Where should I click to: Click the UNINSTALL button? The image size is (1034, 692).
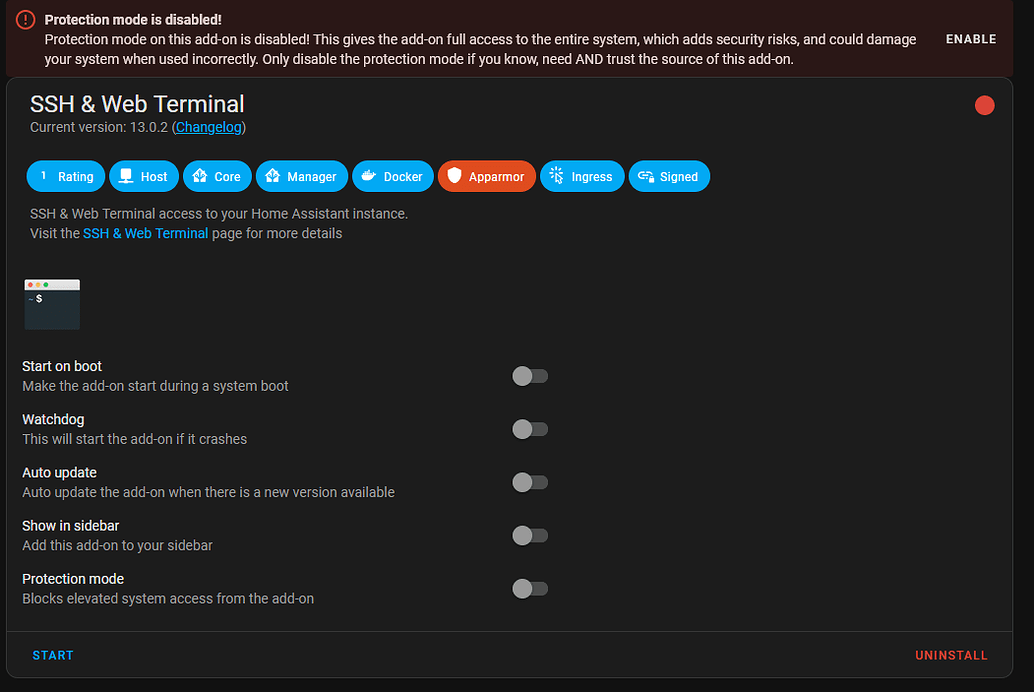(951, 655)
